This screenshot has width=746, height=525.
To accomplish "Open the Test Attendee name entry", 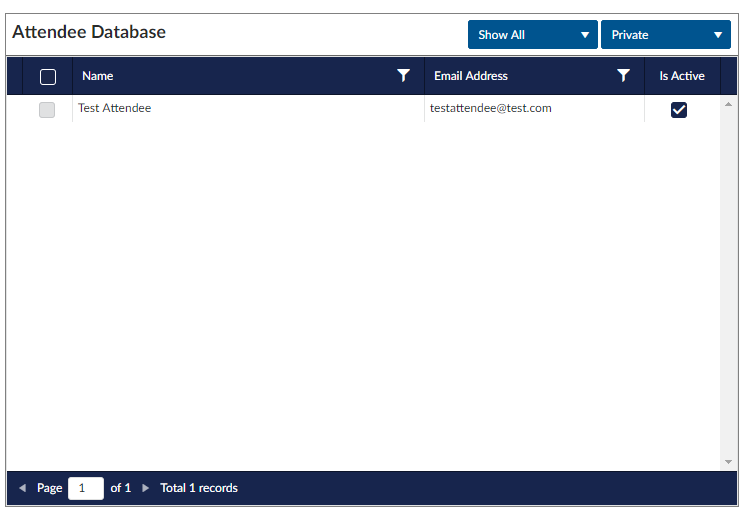I will tap(115, 108).
